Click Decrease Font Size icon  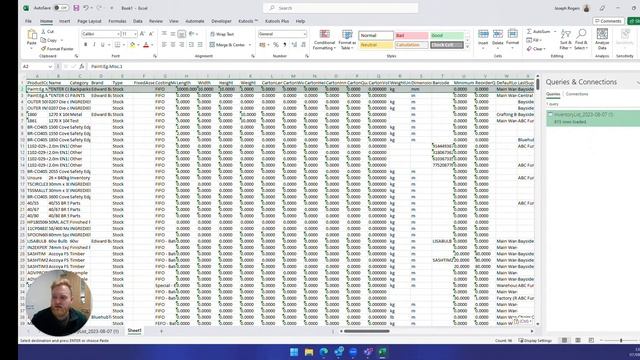click(x=151, y=34)
